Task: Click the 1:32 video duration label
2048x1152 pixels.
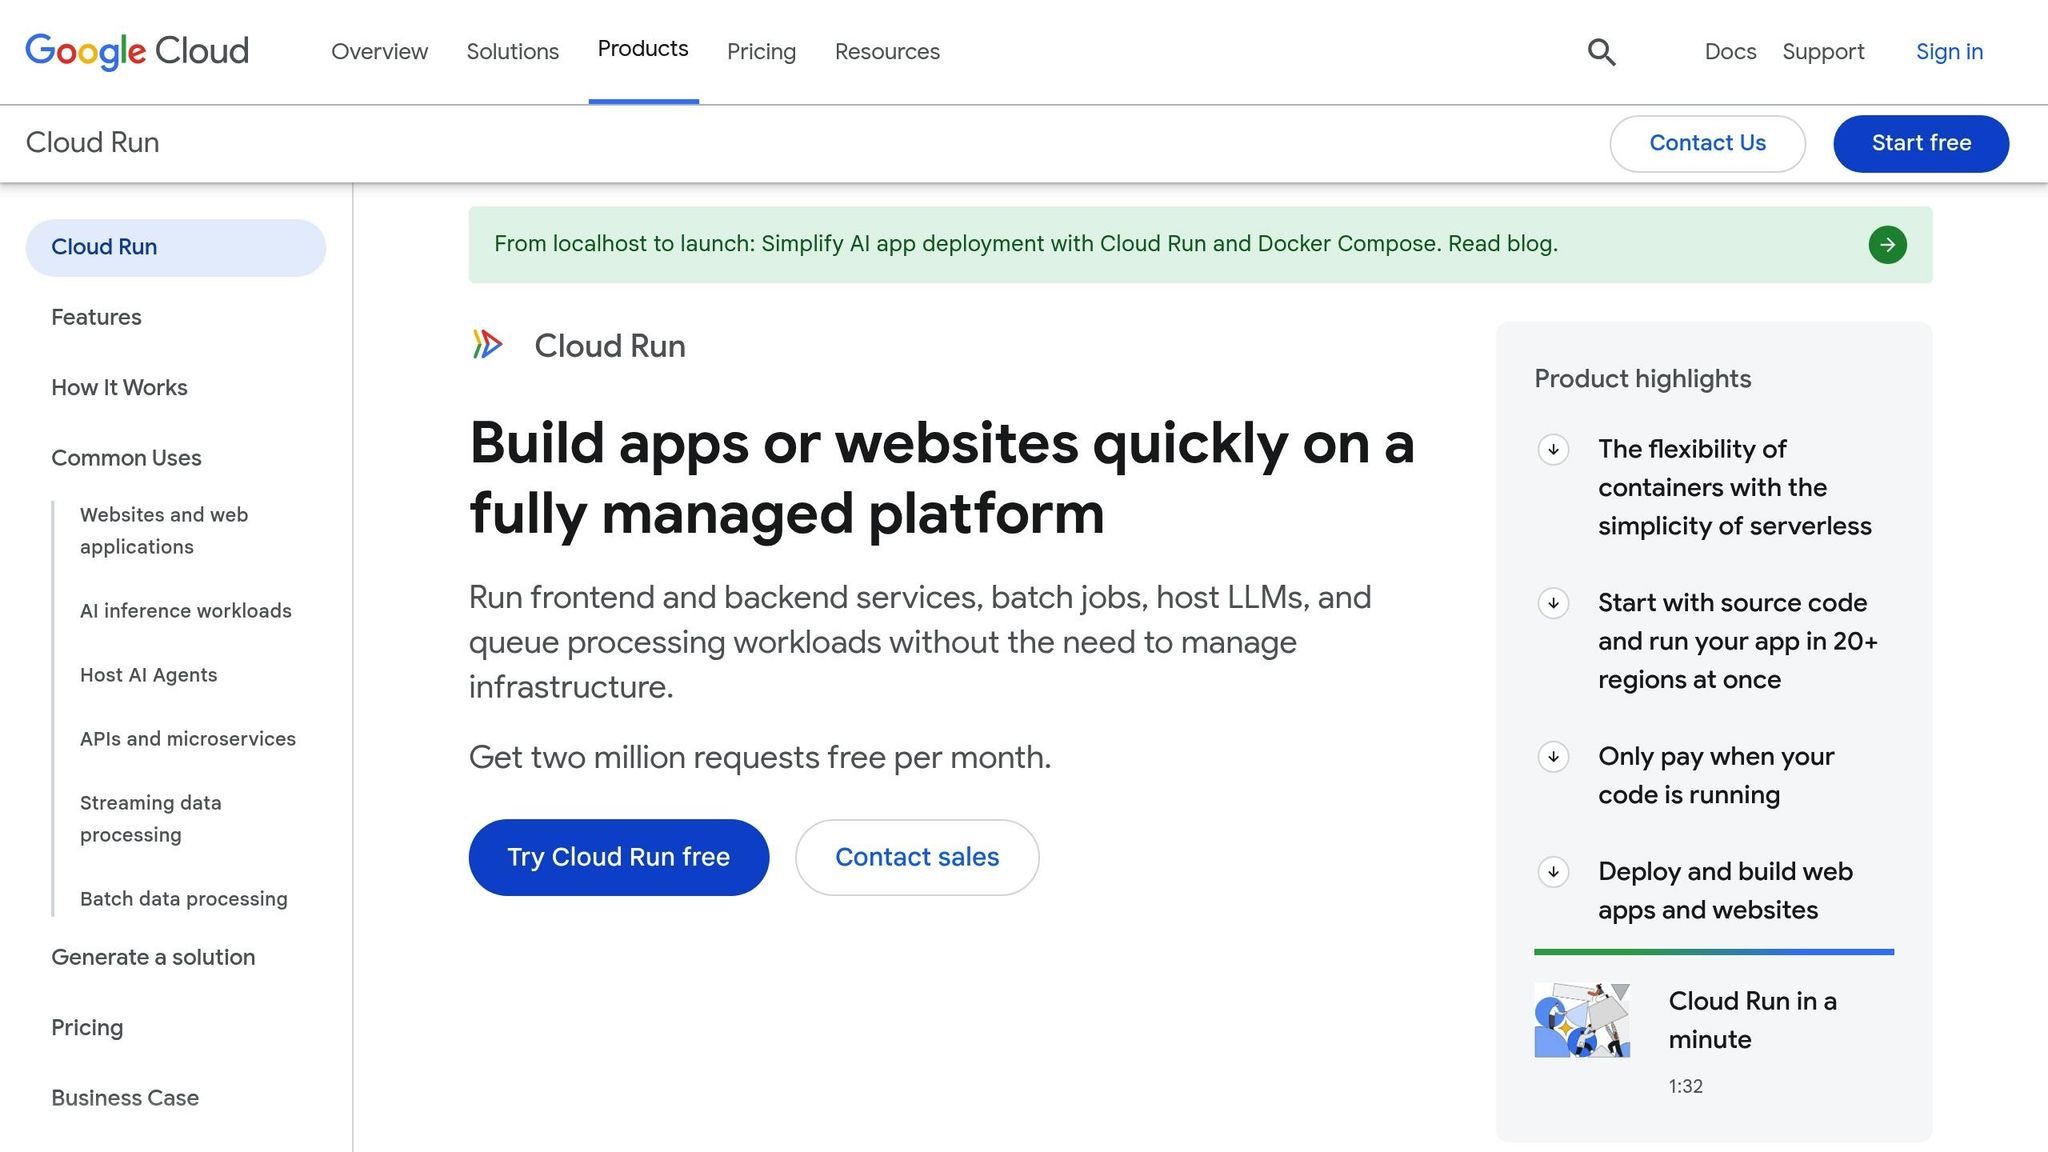Action: click(x=1685, y=1086)
